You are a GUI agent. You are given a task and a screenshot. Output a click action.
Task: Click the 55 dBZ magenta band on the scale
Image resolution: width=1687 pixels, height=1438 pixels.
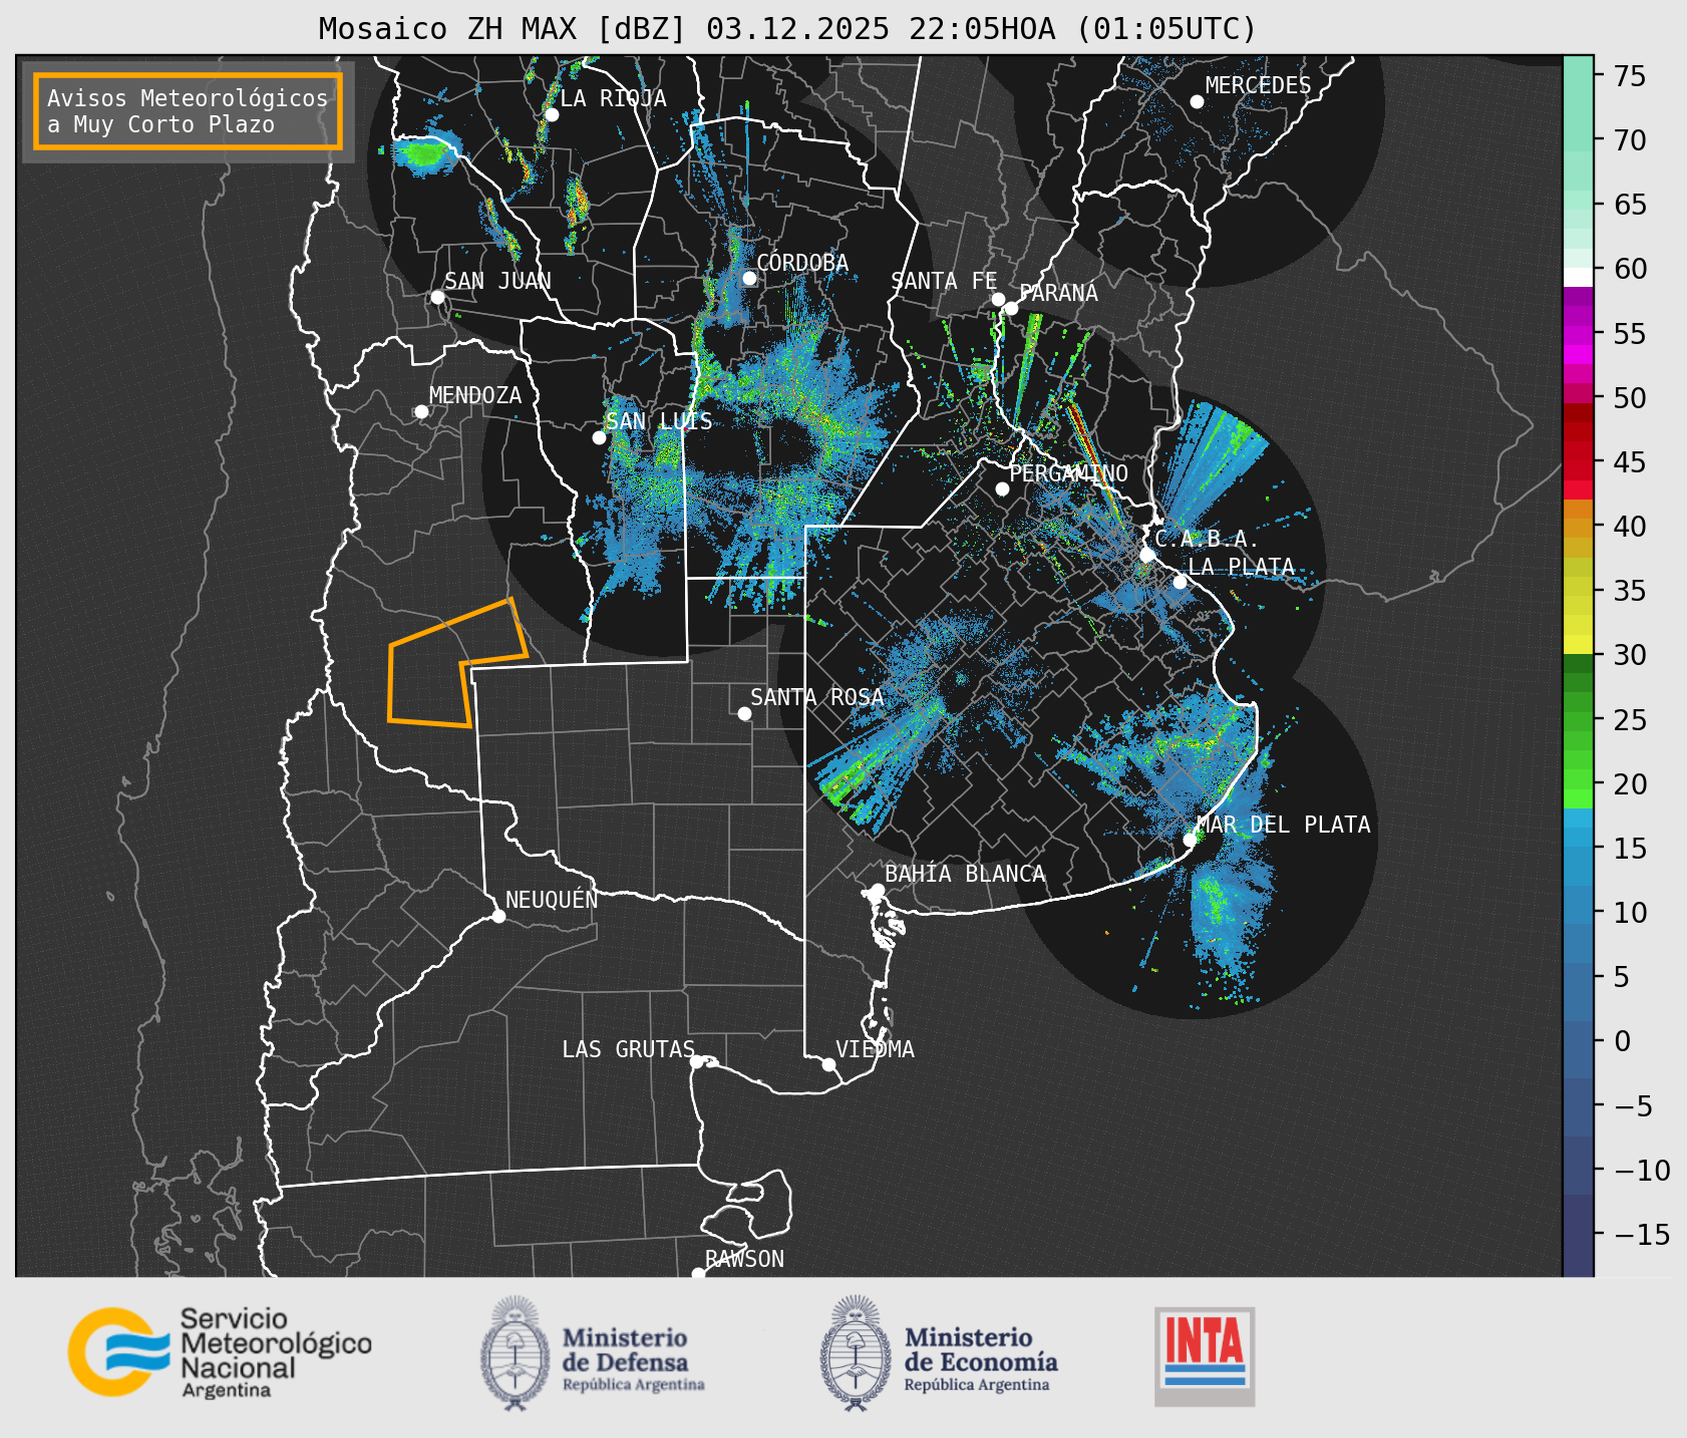1578,333
